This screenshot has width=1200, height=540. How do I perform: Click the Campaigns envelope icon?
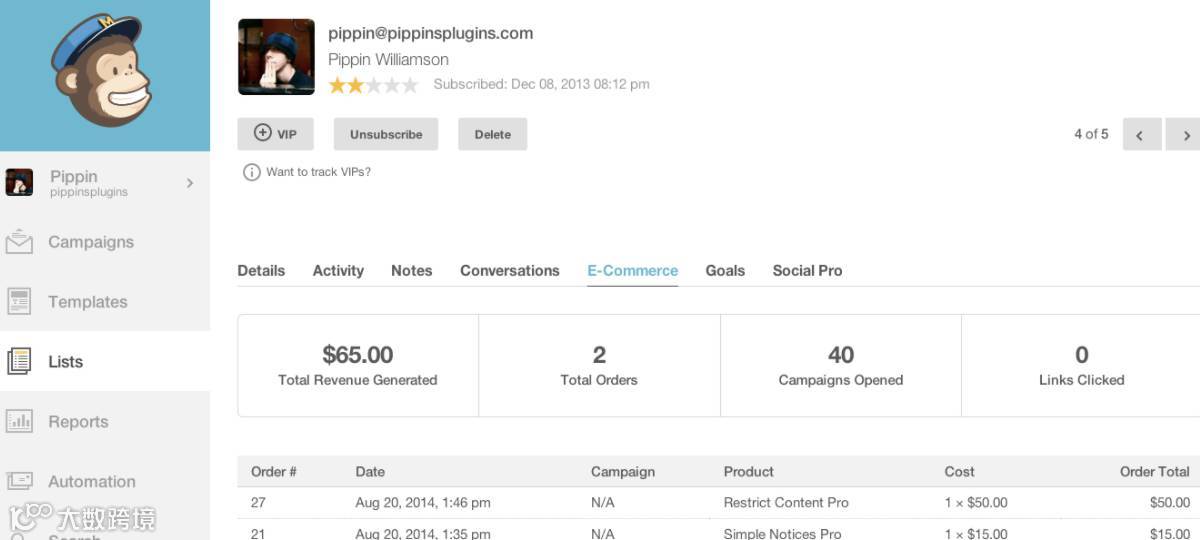tap(19, 242)
